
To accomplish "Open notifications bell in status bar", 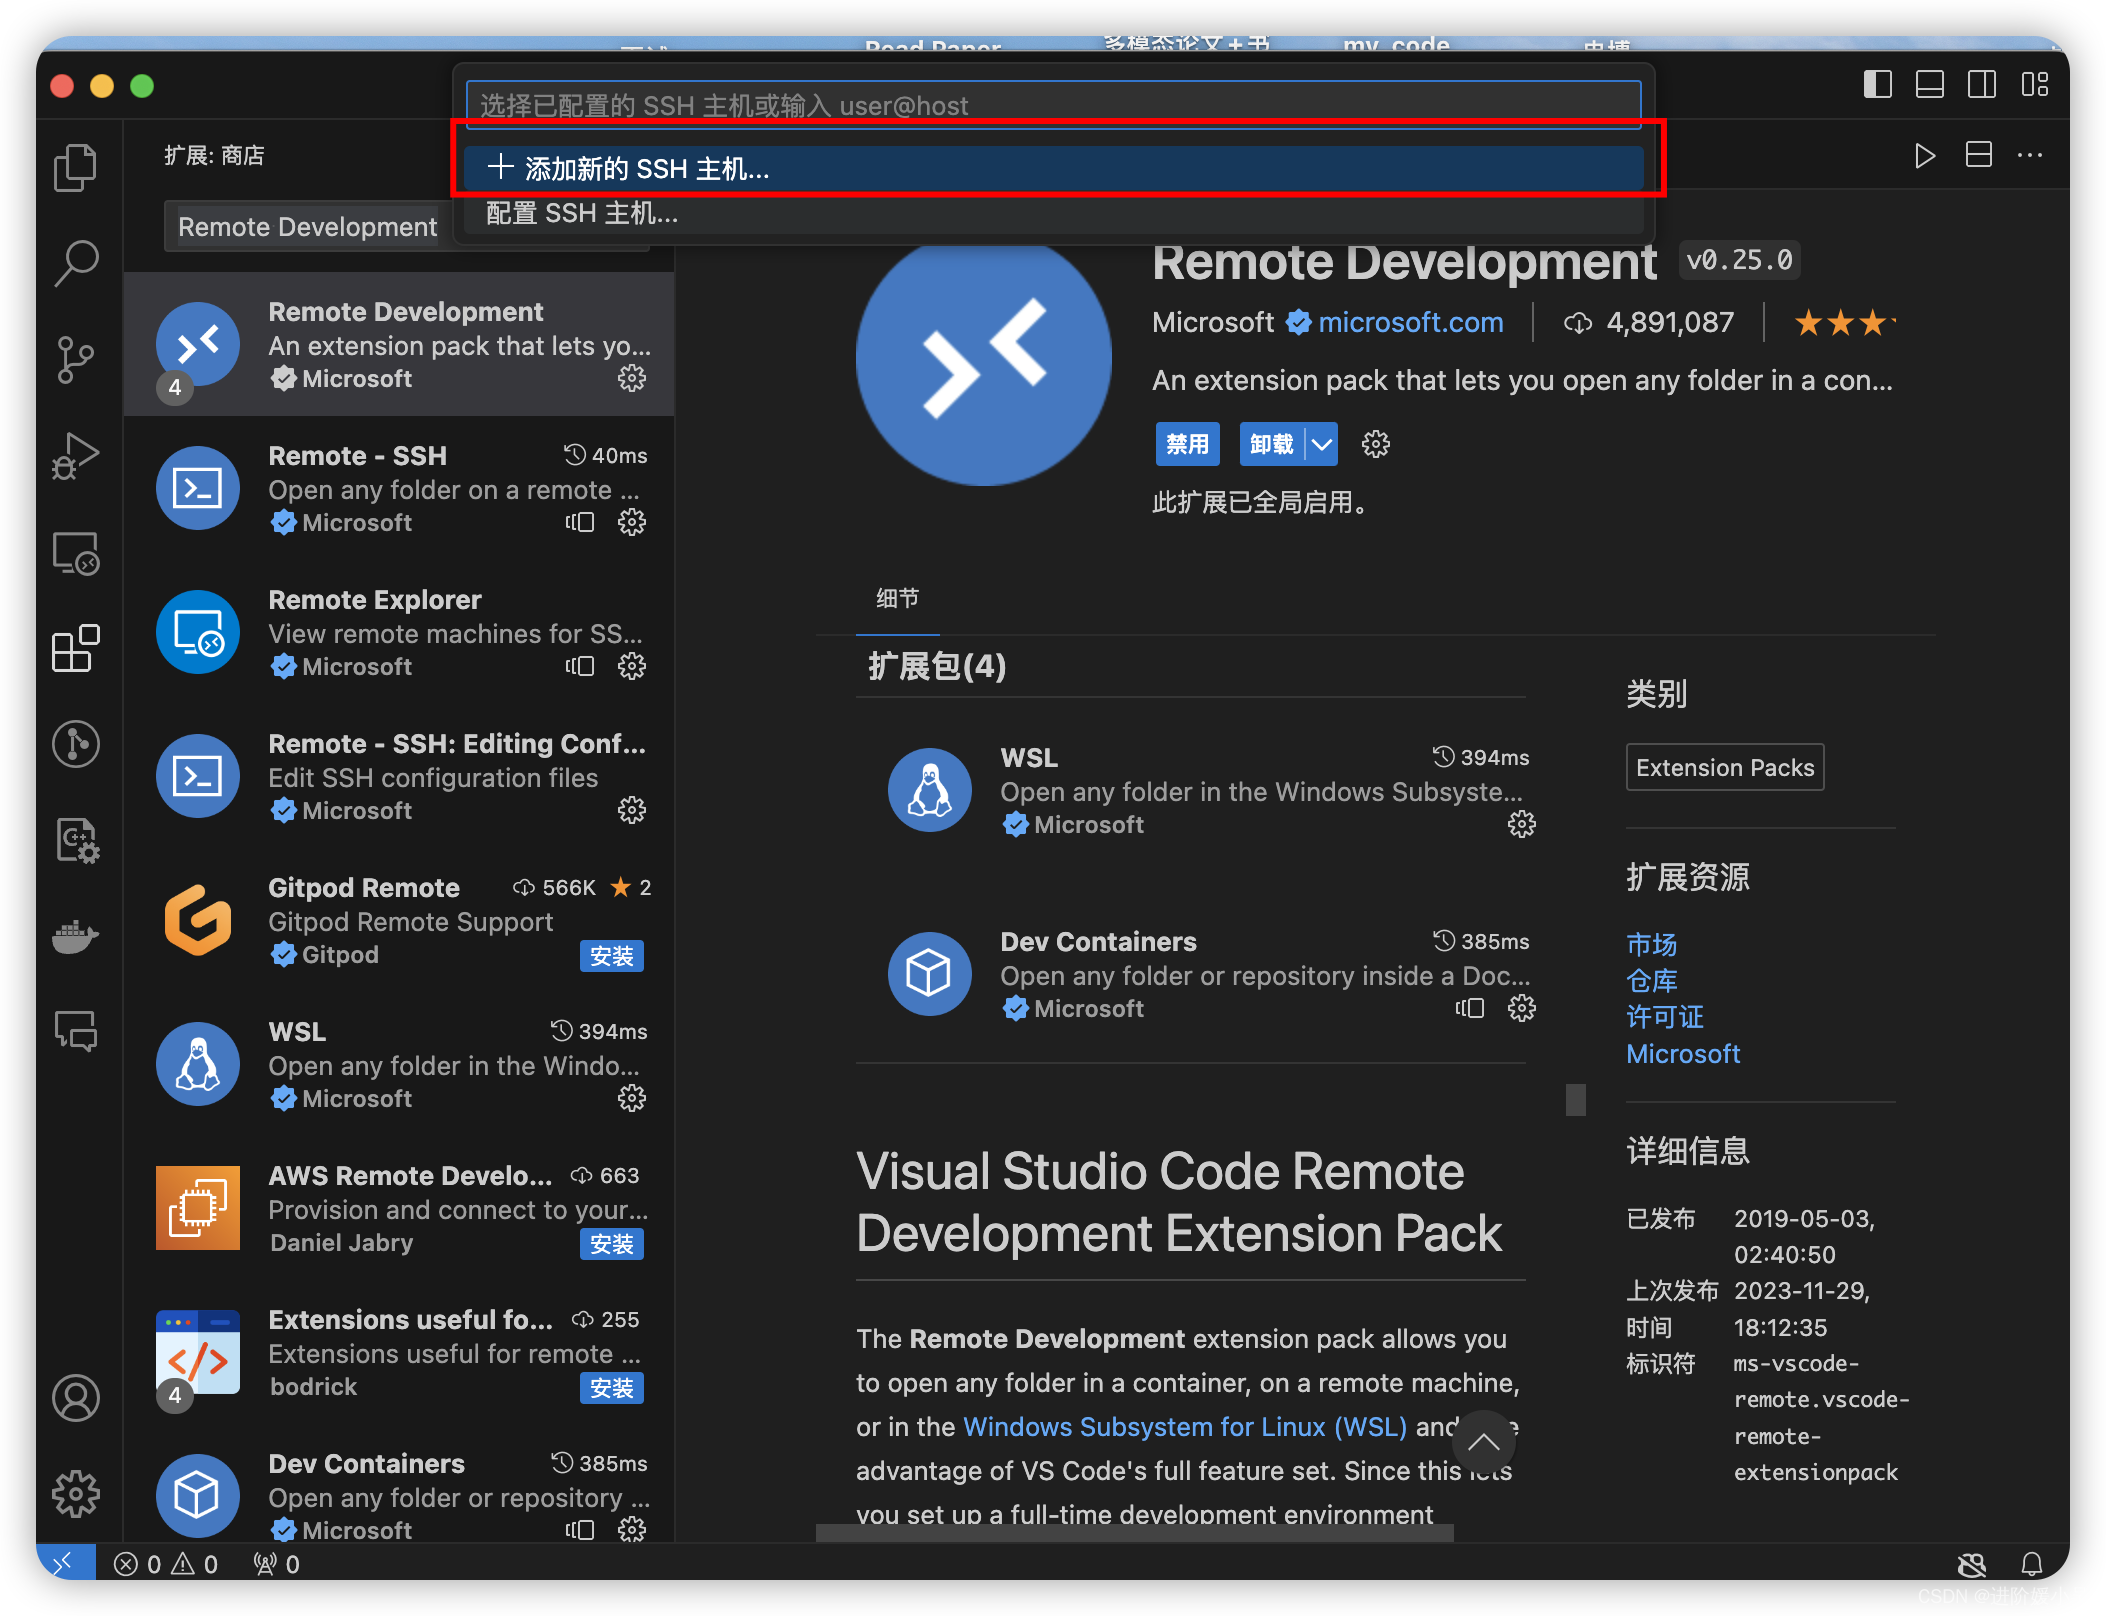I will pyautogui.click(x=2031, y=1563).
